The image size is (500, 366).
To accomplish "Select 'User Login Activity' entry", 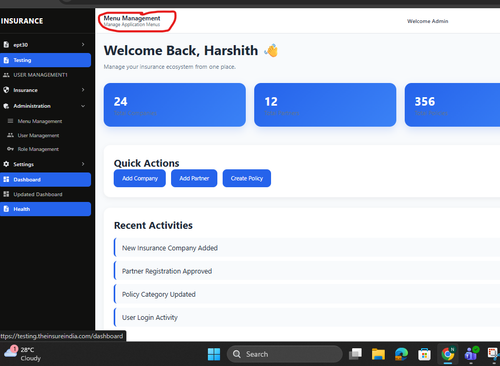I will tap(307, 317).
